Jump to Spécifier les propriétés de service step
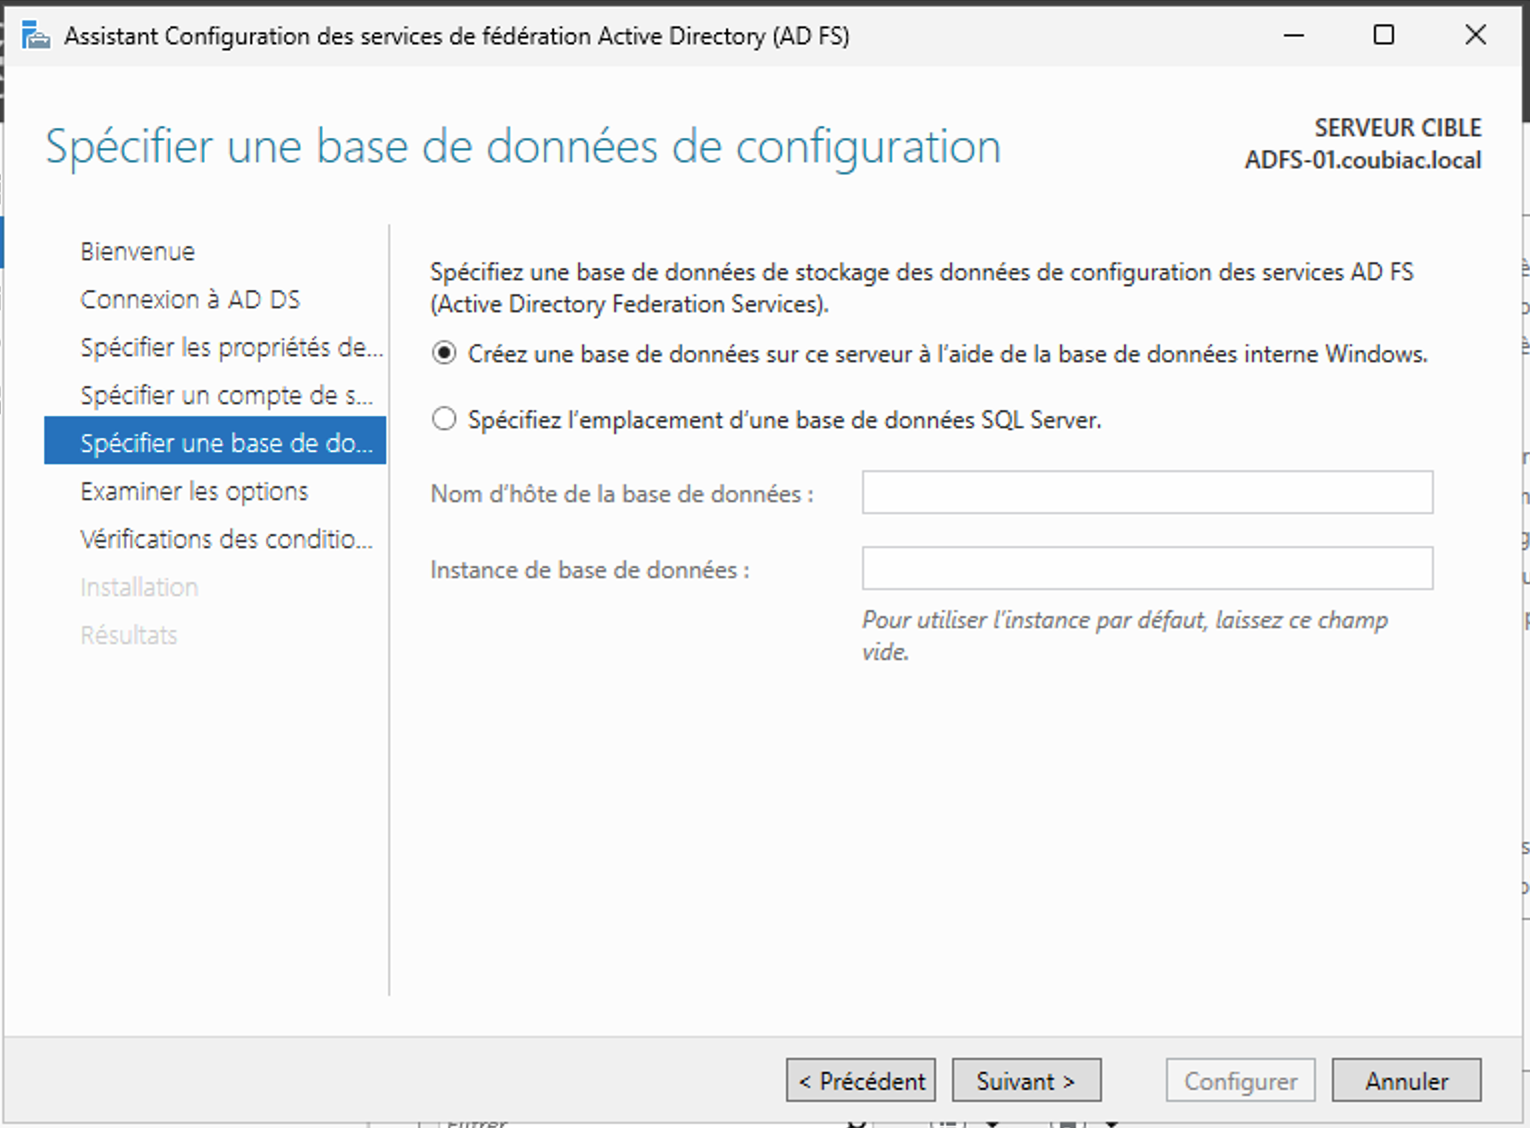 [231, 348]
